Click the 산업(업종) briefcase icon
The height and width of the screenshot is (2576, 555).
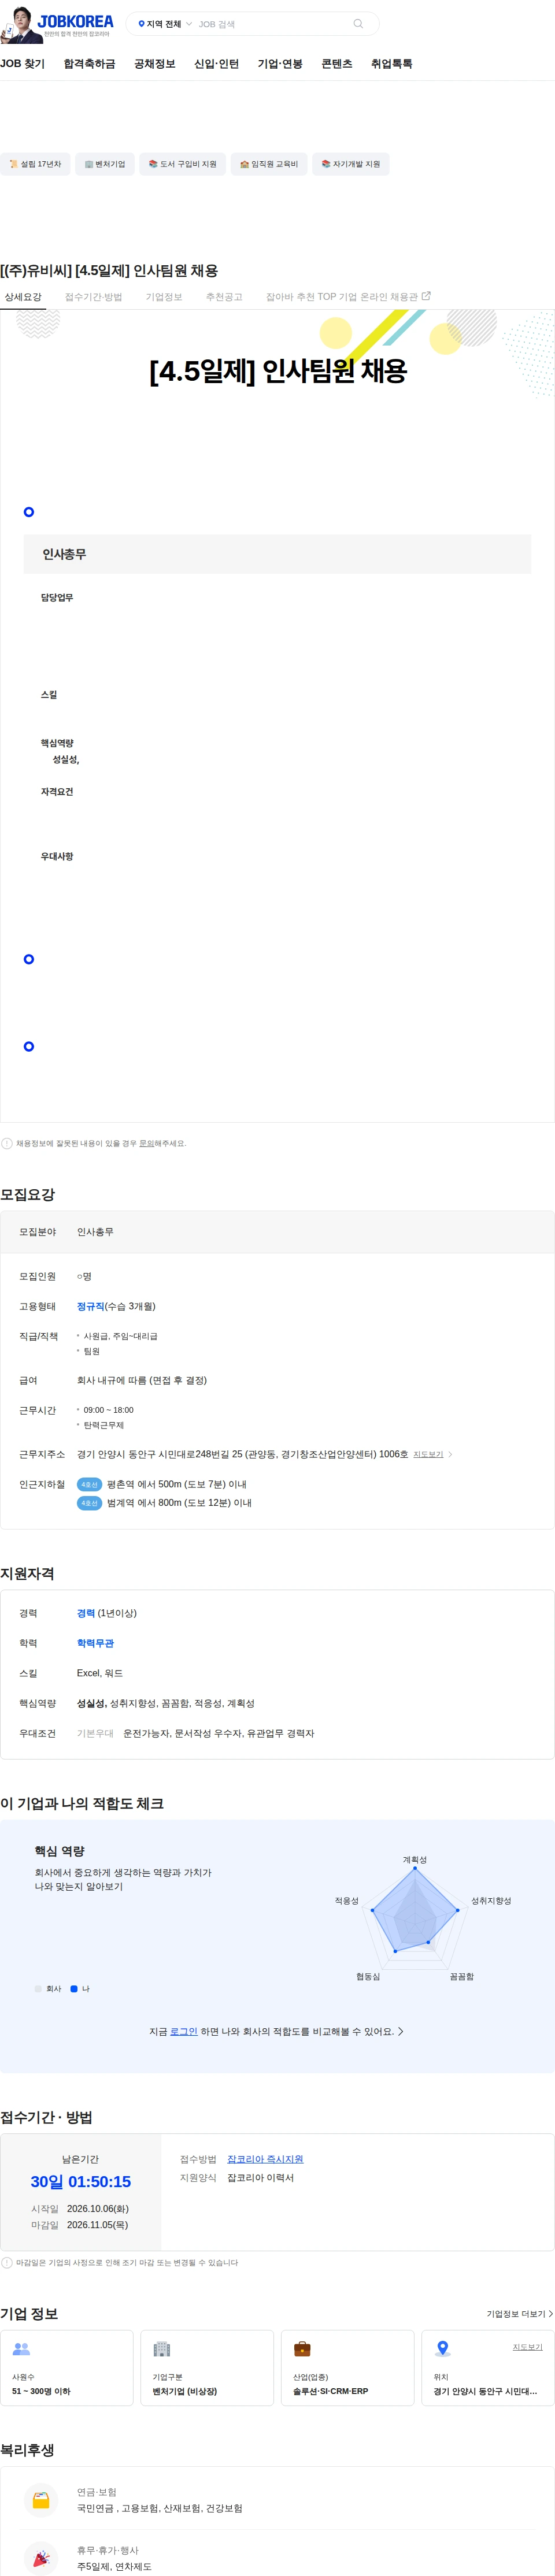[302, 2349]
